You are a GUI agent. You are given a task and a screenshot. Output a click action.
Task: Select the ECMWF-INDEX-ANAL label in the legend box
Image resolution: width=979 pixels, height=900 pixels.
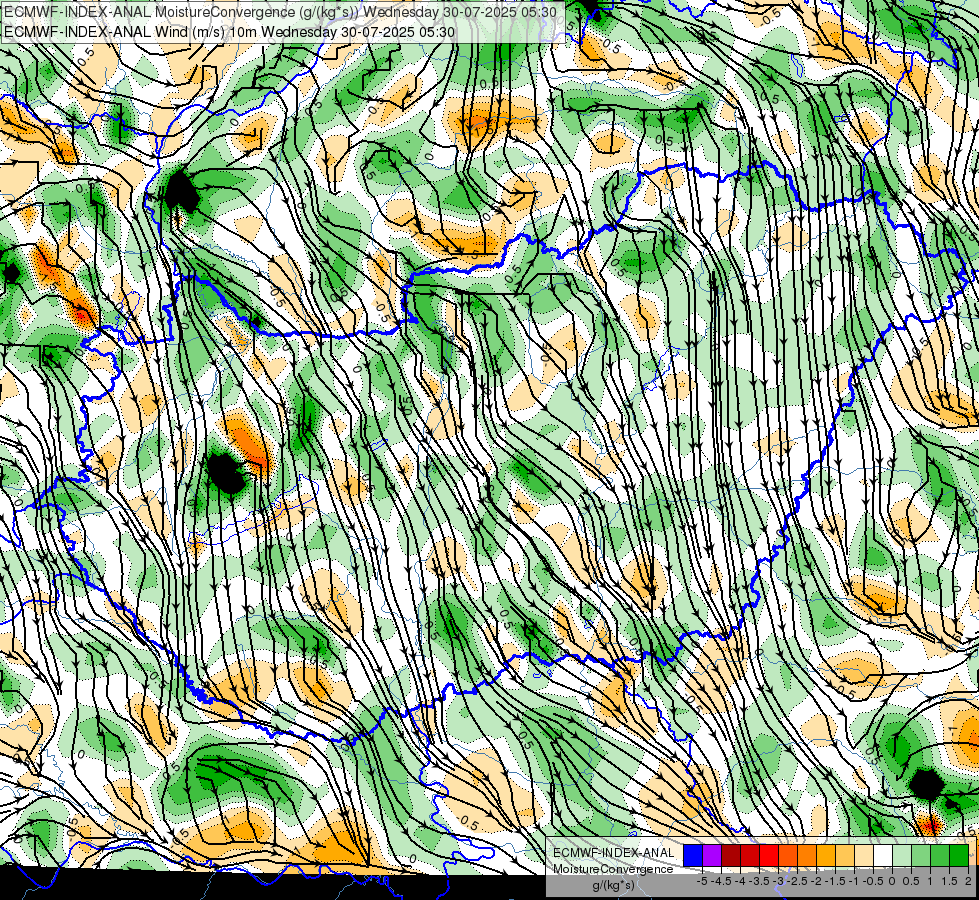point(613,853)
